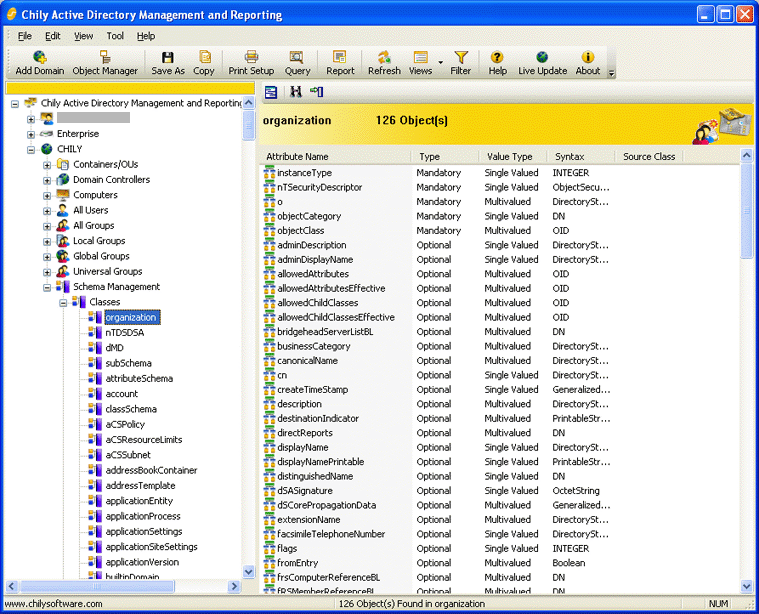Collapse the Schema Management node
This screenshot has width=759, height=614.
pos(47,287)
